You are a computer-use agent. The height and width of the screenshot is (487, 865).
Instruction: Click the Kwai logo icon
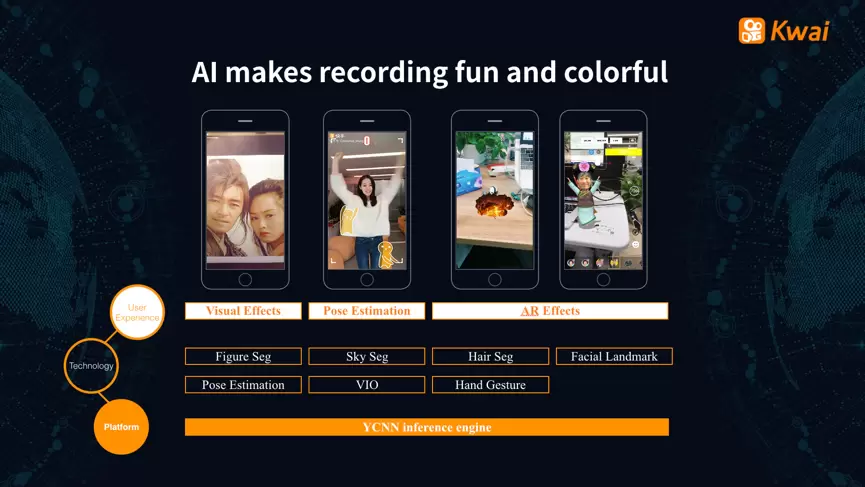pos(752,30)
